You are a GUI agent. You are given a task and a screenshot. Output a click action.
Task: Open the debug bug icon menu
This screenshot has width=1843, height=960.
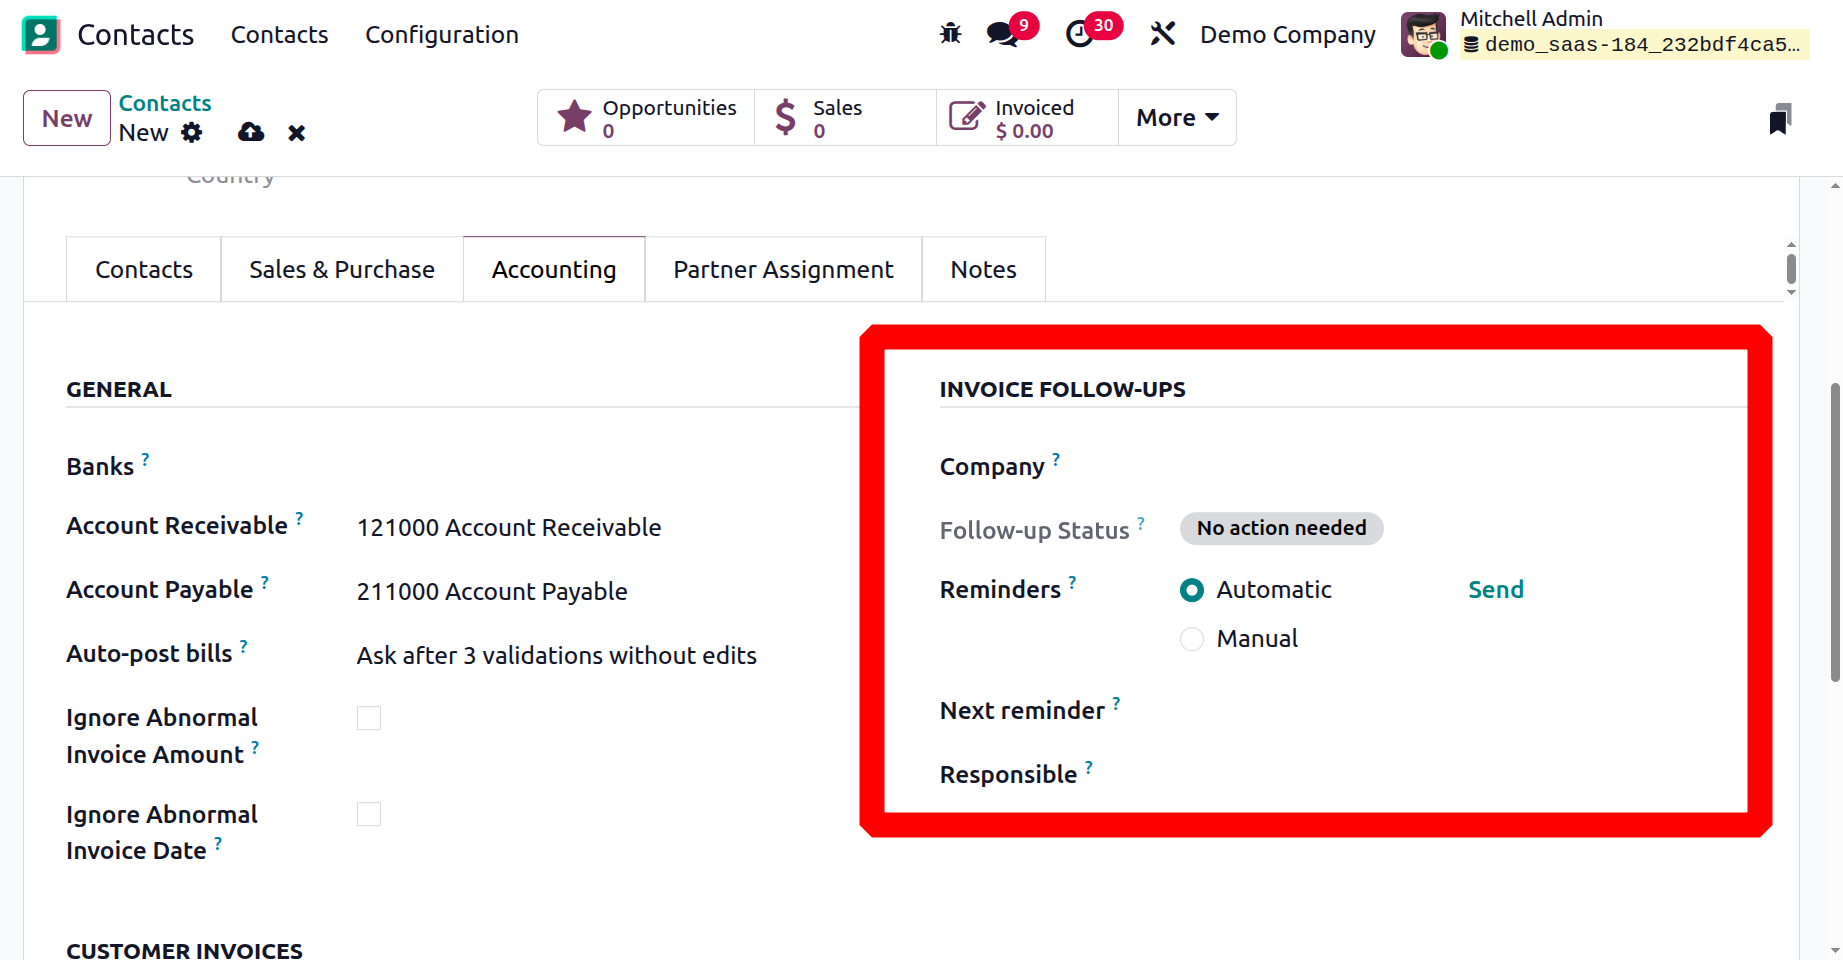[x=950, y=34]
